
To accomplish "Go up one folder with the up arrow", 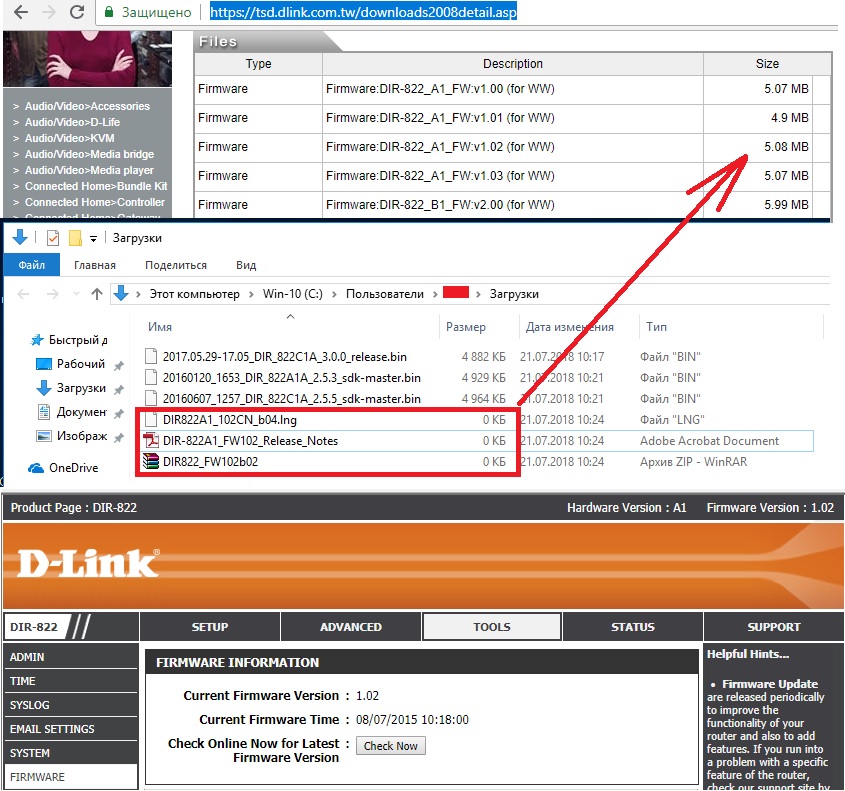I will pos(96,294).
